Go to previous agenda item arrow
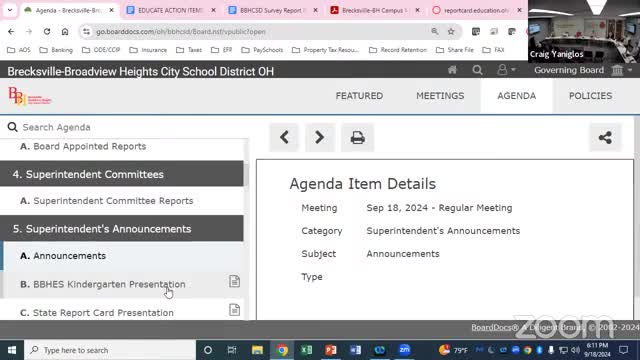Viewport: 640px width, 360px height. (284, 137)
